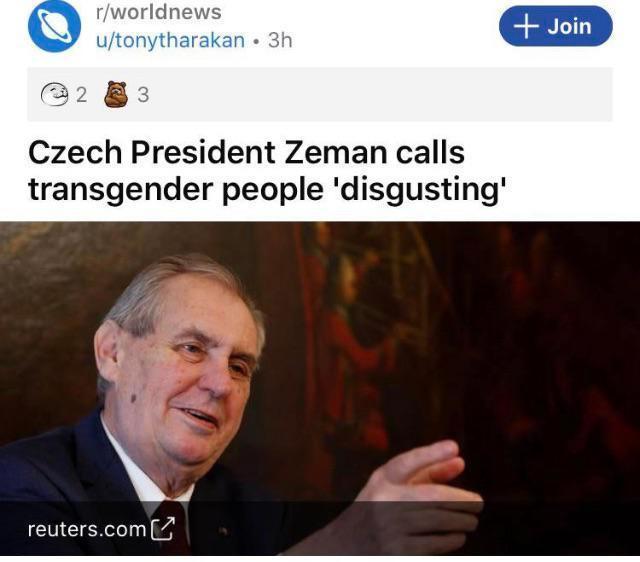Click the dark source bar beside reuters.com
The image size is (640, 562).
point(400,528)
